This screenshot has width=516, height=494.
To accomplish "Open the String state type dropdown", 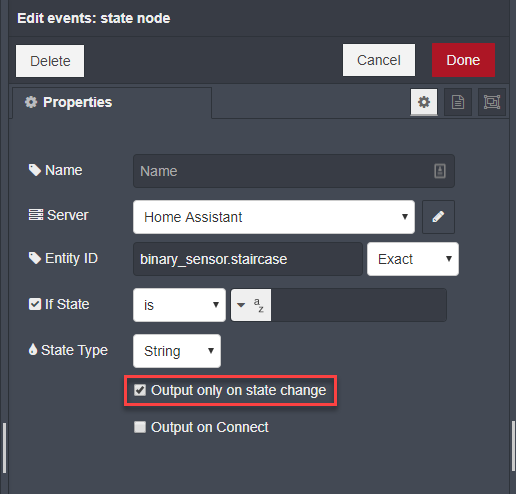I will point(177,351).
